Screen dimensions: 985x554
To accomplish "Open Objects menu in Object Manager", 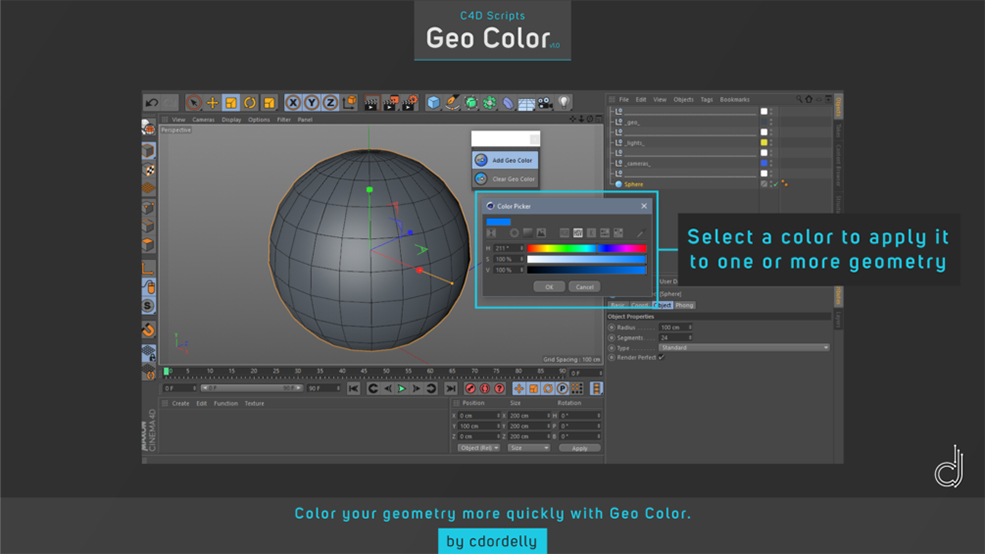I will coord(683,99).
